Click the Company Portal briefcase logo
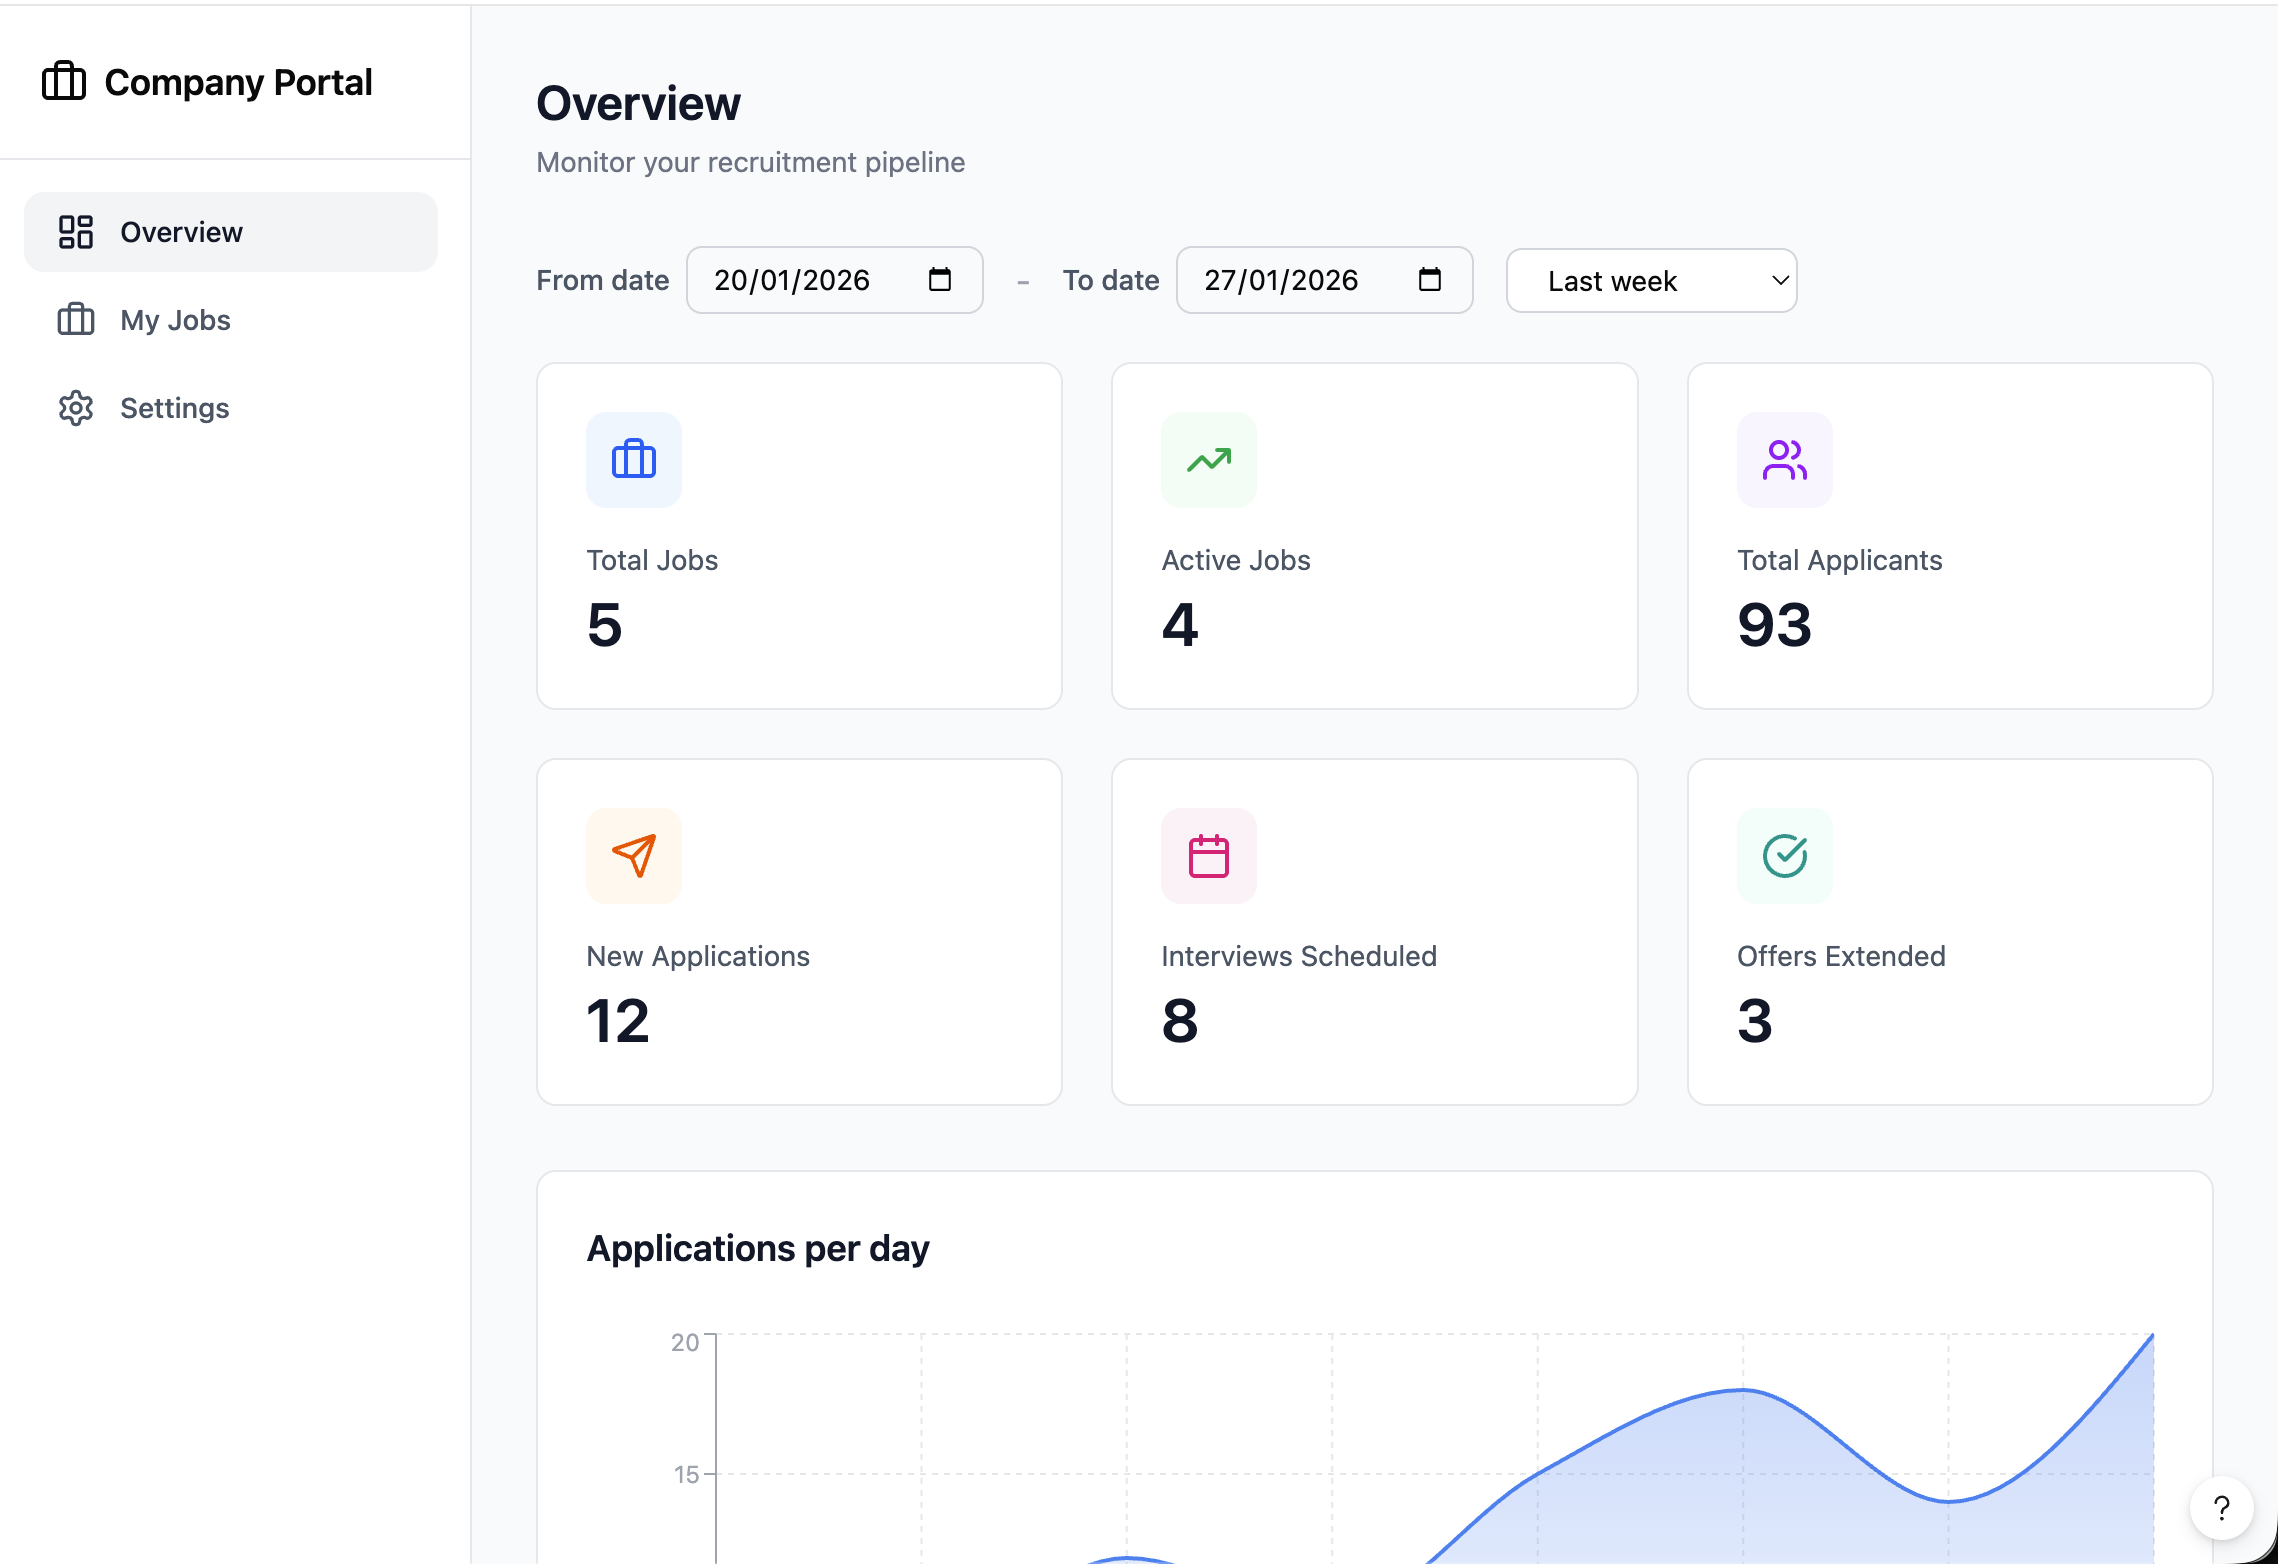The image size is (2278, 1564). [x=64, y=81]
